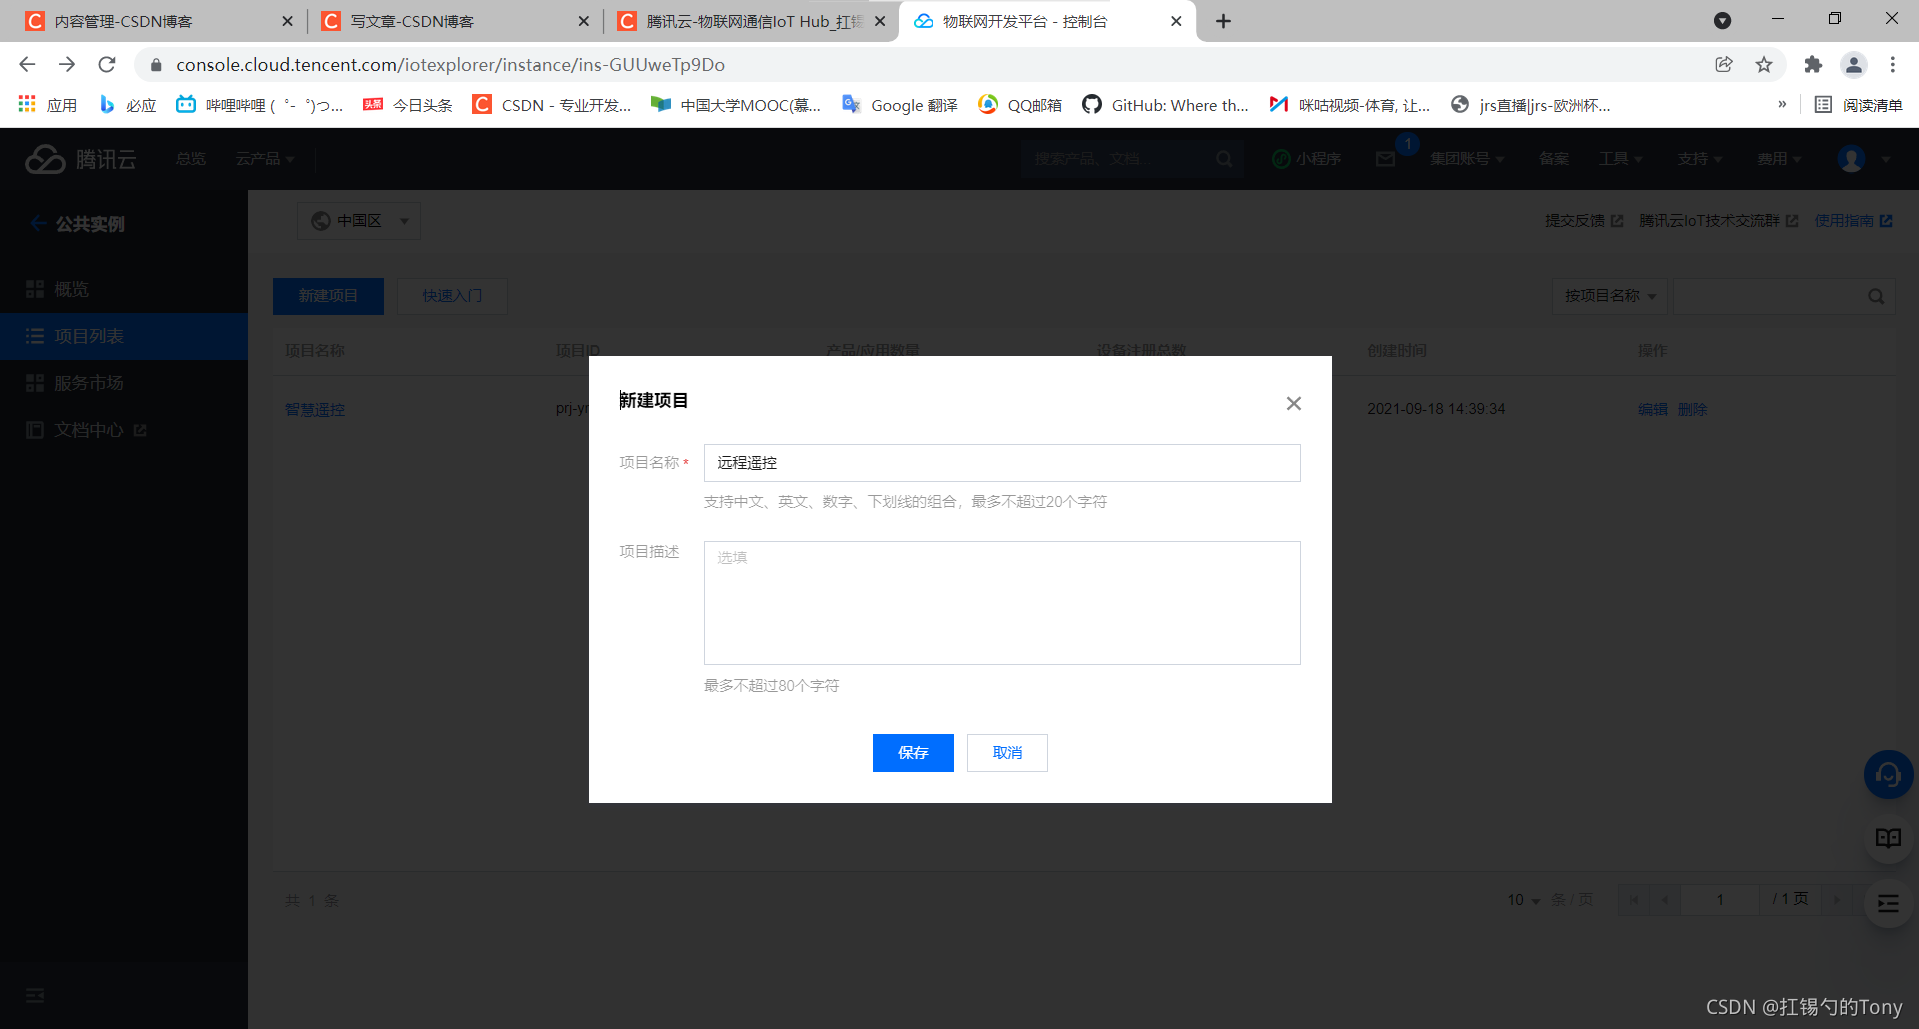Open the page size dropdown showing 10
Viewport: 1919px width, 1029px height.
tap(1521, 899)
